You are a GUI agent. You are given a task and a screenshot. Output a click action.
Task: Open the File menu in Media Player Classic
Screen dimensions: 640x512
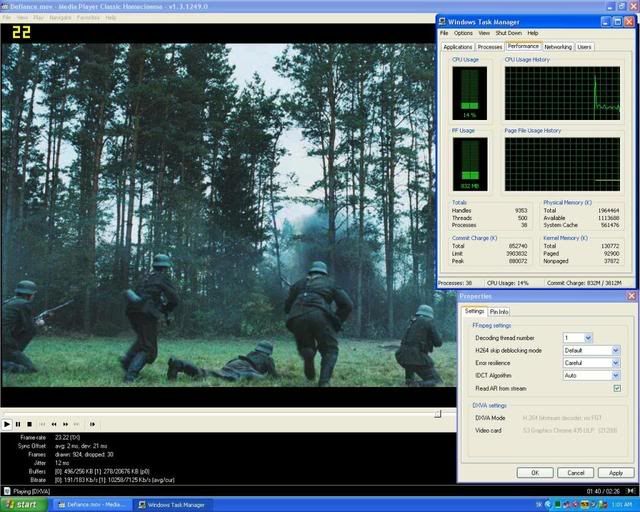6,18
